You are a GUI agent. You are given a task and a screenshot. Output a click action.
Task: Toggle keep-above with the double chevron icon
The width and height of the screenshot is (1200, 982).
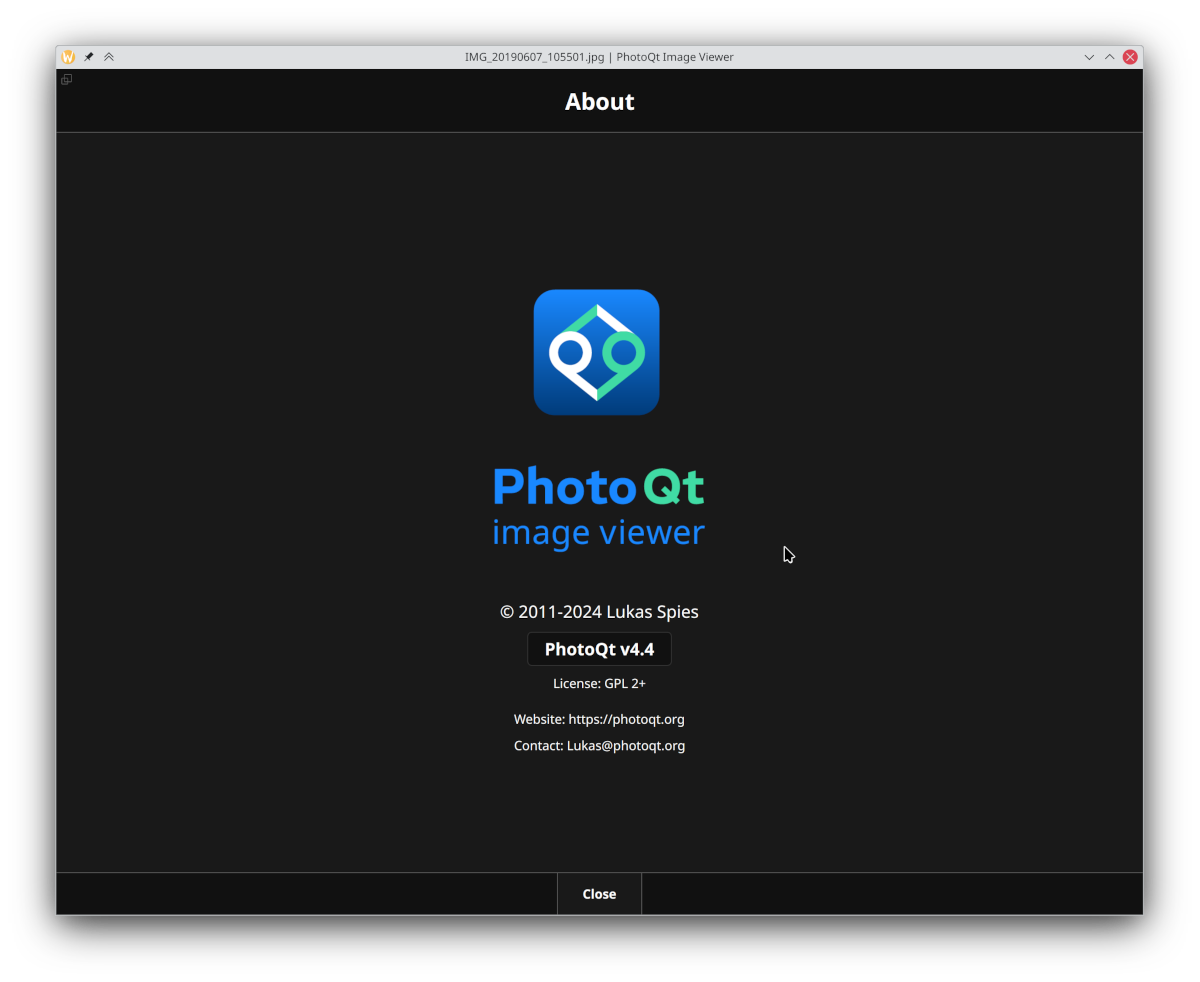[109, 57]
